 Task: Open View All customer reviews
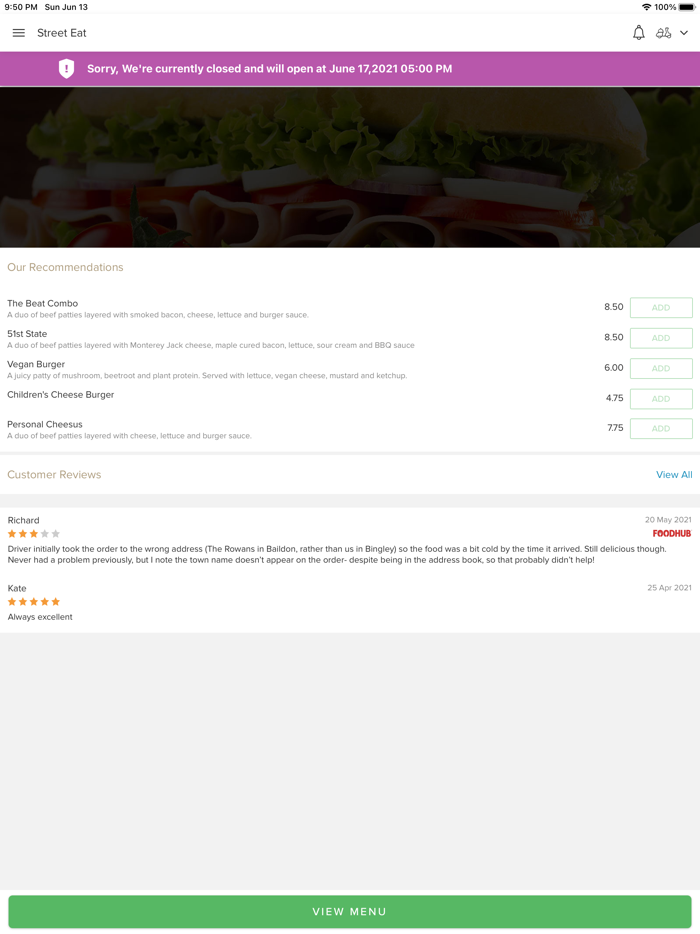click(x=674, y=475)
